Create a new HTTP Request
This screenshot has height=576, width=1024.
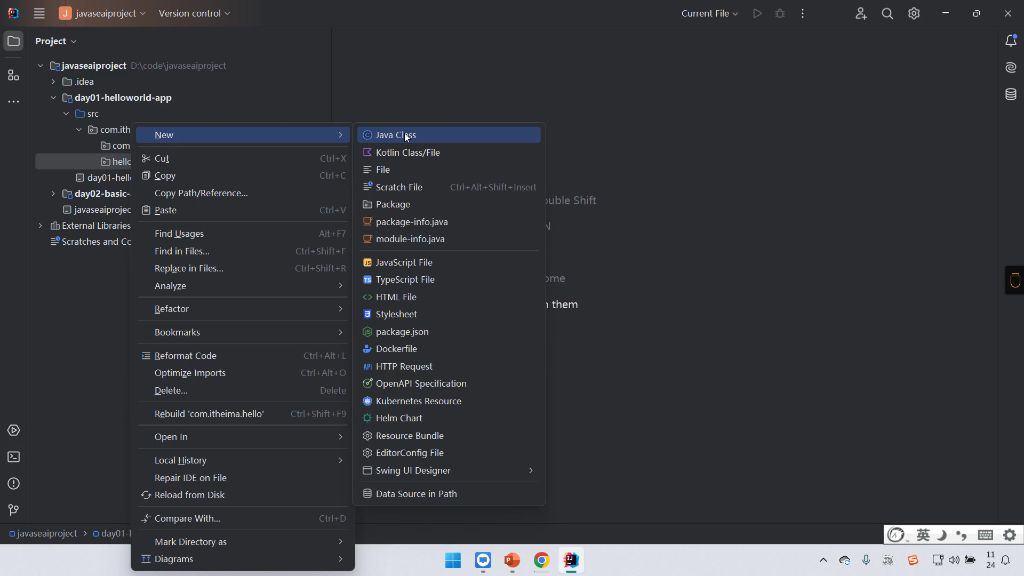[449, 366]
